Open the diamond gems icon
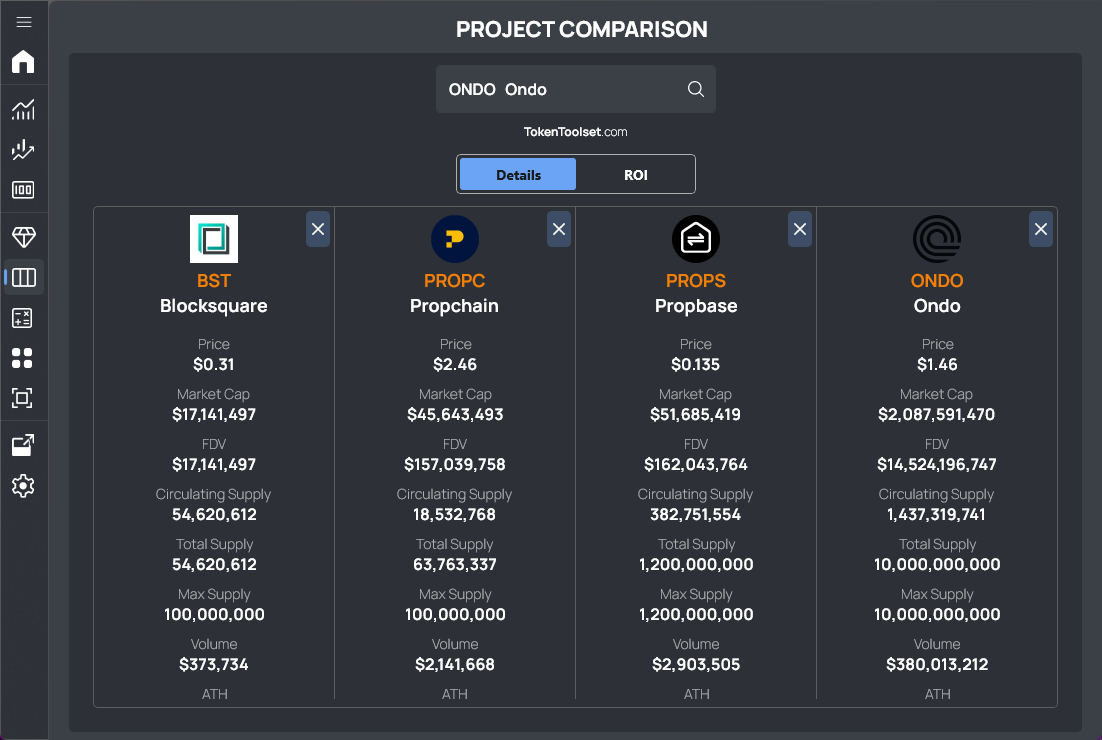1102x740 pixels. [23, 237]
